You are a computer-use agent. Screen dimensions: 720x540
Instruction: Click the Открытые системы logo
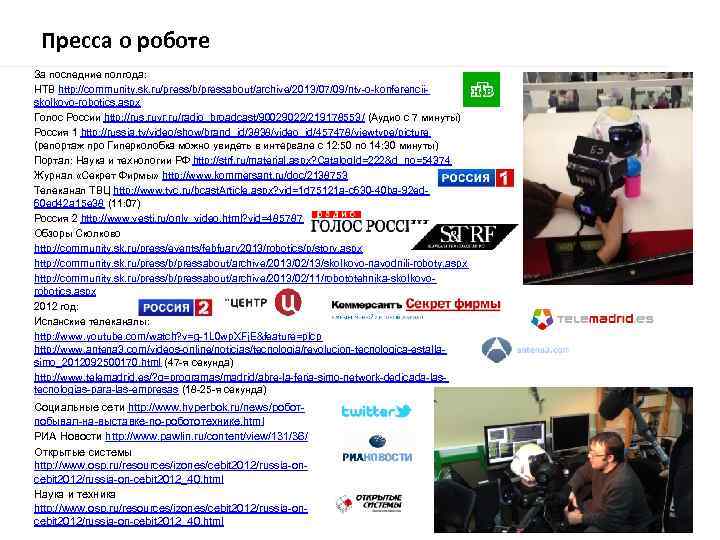coord(370,503)
